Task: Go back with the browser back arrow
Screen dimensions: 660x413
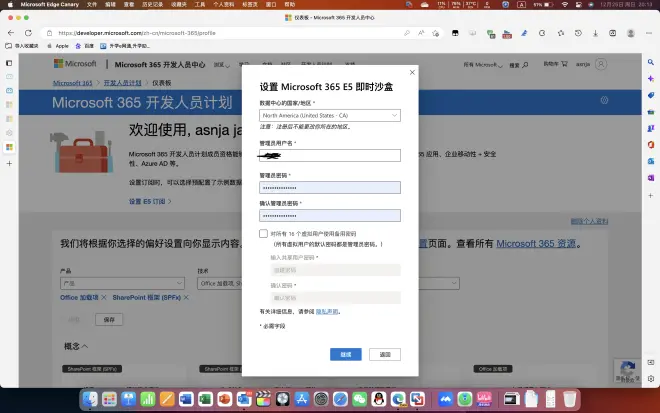Action: (11, 33)
